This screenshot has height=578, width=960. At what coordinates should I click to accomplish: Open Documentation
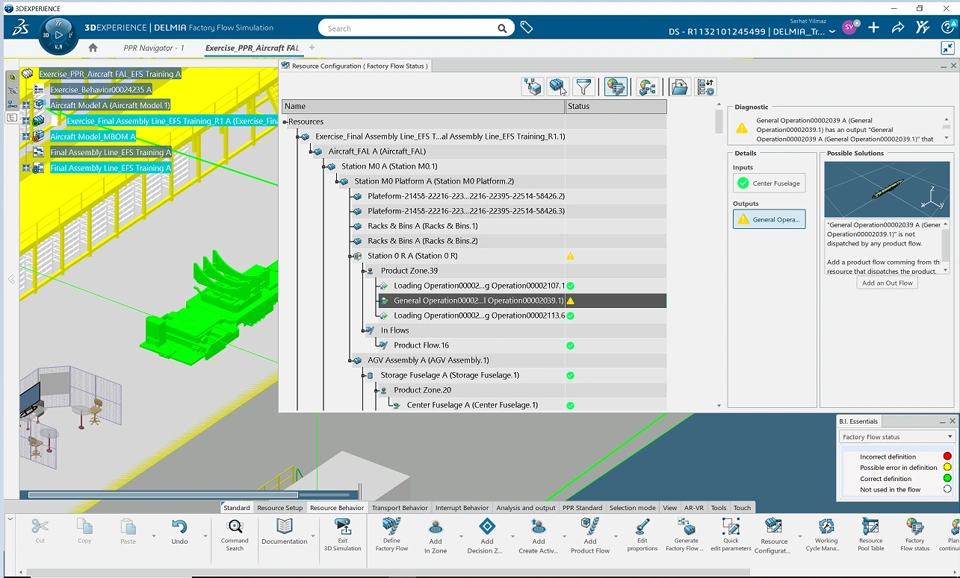coord(284,531)
